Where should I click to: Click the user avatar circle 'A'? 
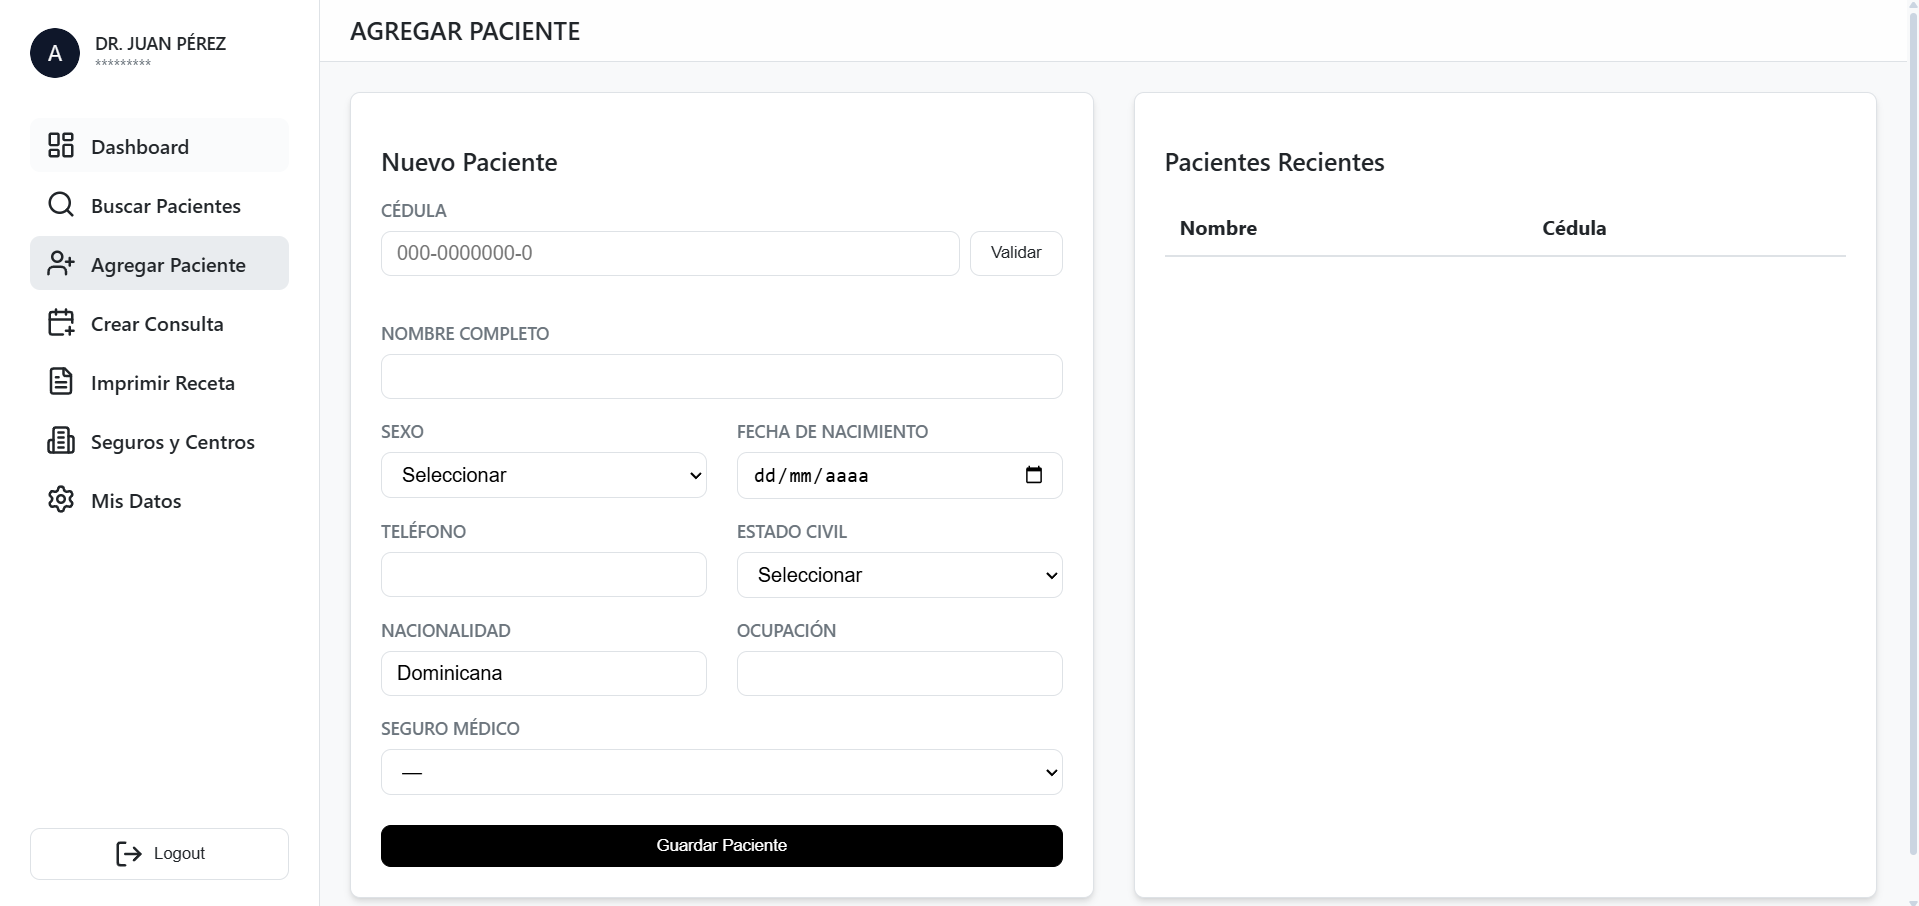coord(55,53)
